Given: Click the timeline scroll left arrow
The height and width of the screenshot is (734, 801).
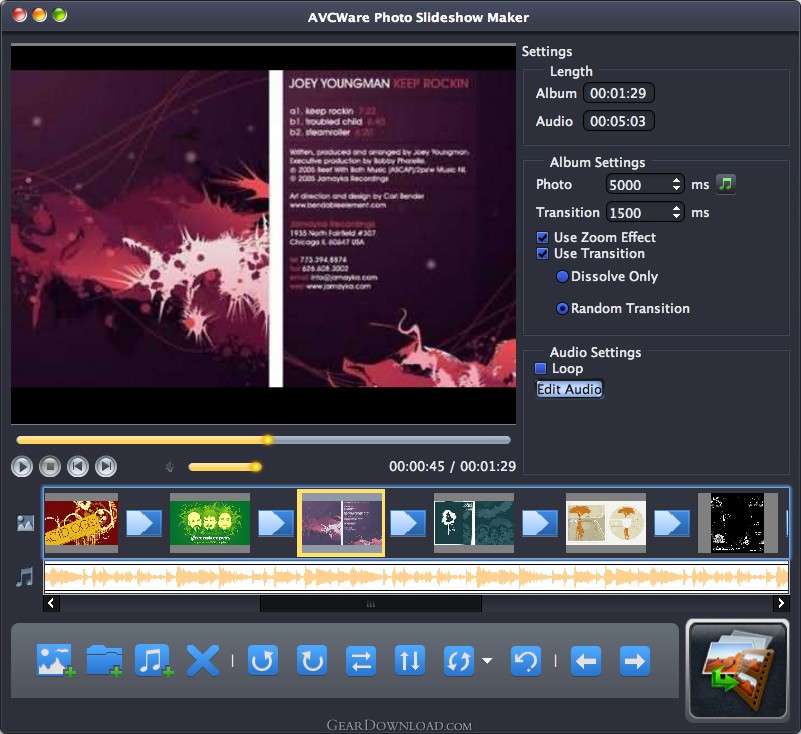Looking at the screenshot, I should 51,603.
